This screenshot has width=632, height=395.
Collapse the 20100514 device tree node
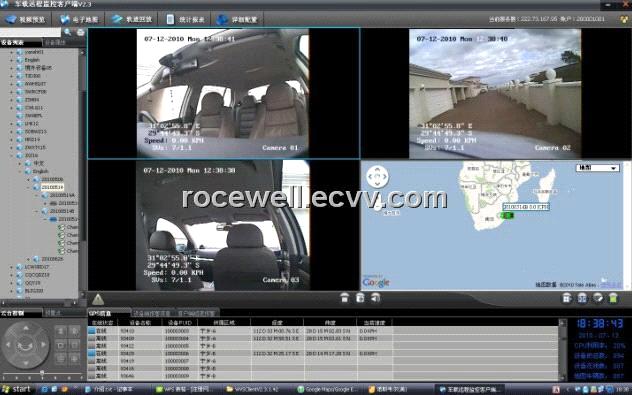coord(29,187)
